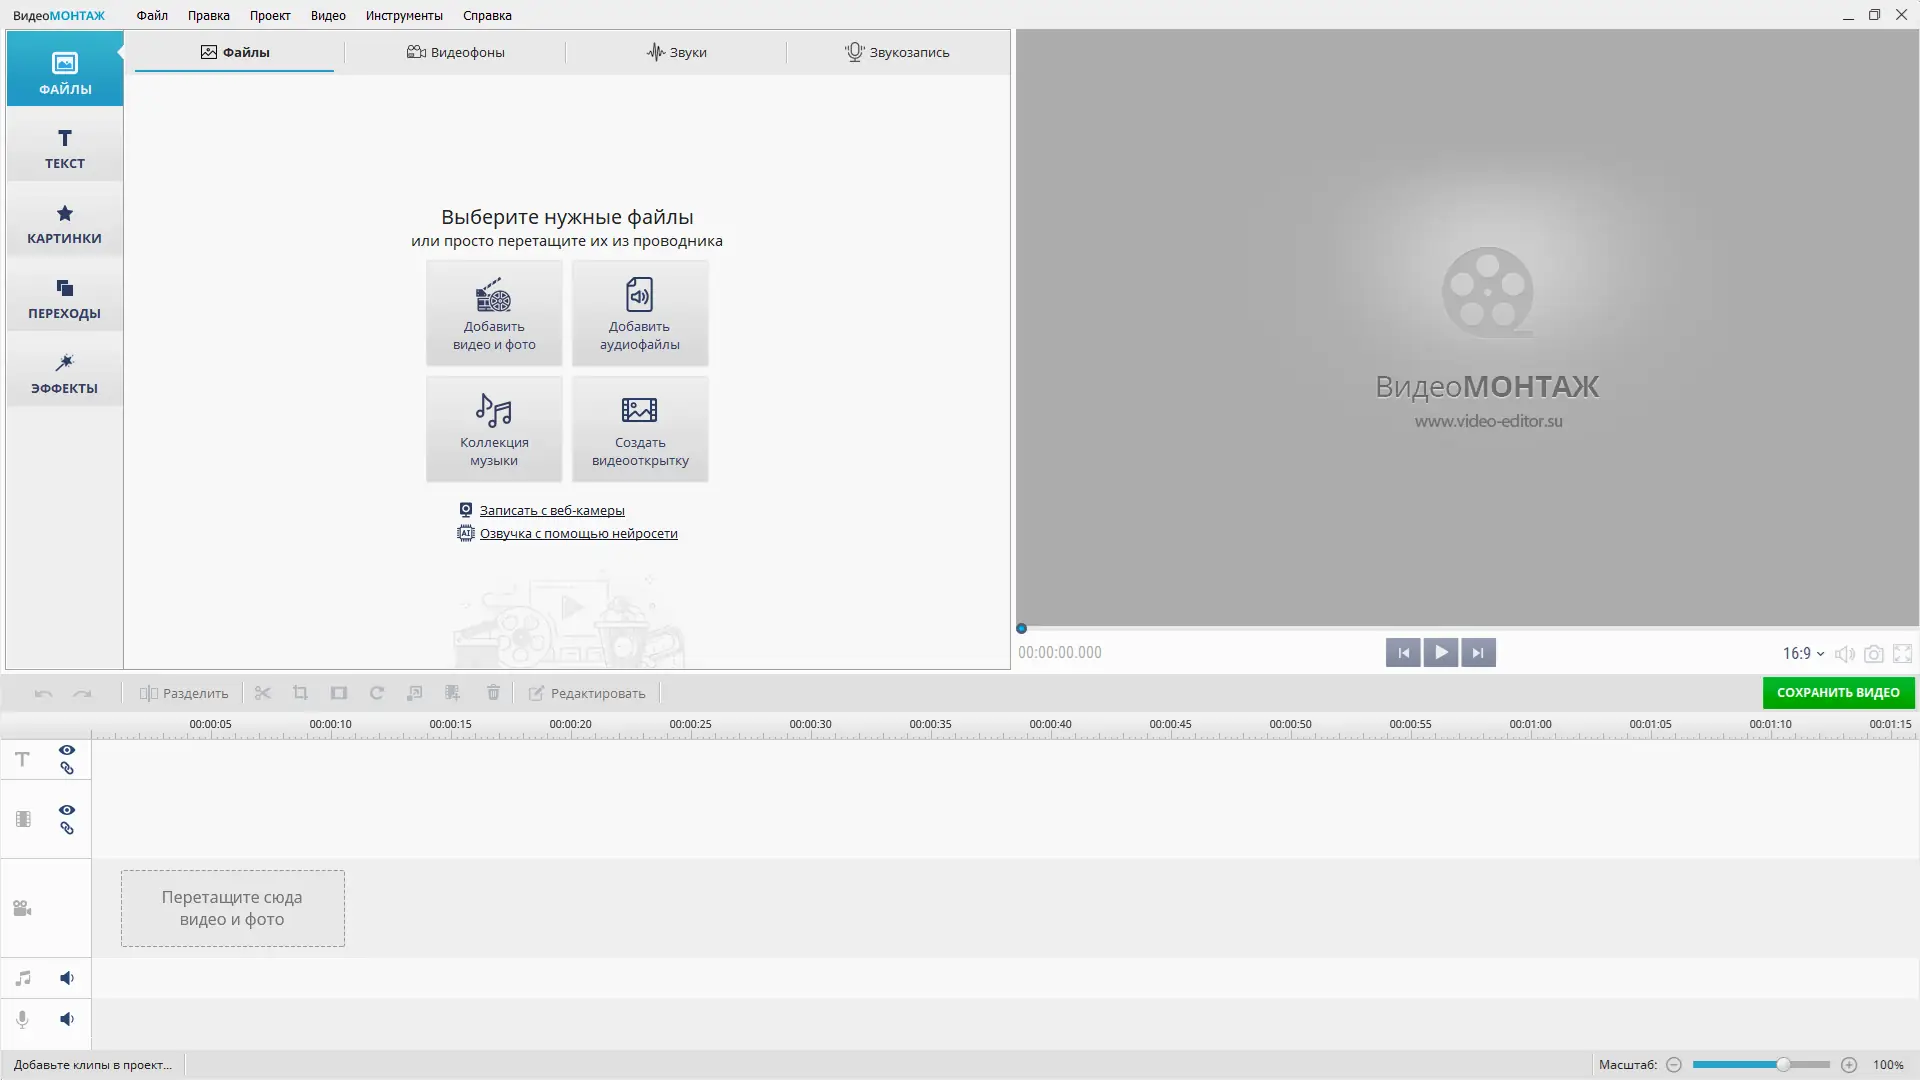
Task: Click the crop tool icon
Action: [300, 693]
